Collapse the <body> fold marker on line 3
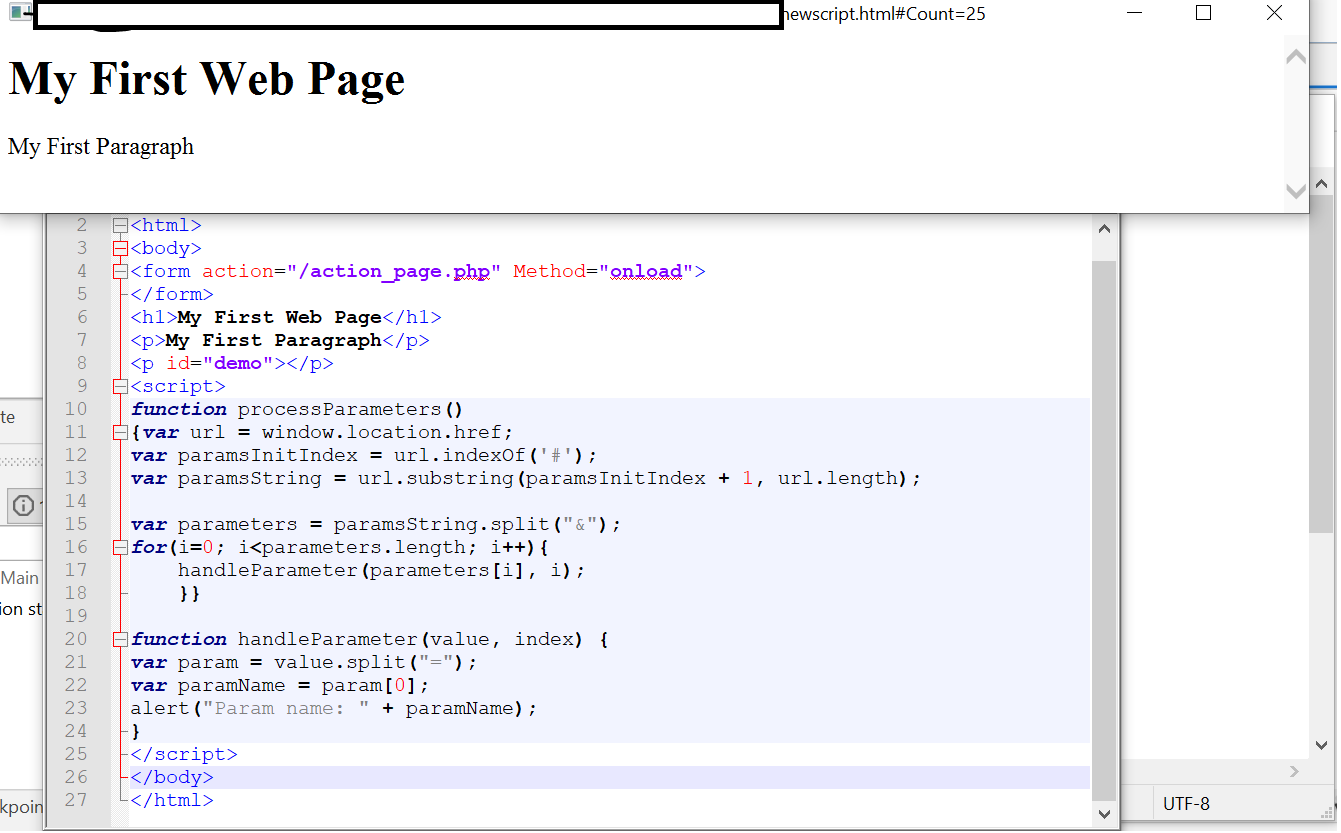The image size is (1341, 833). point(120,249)
